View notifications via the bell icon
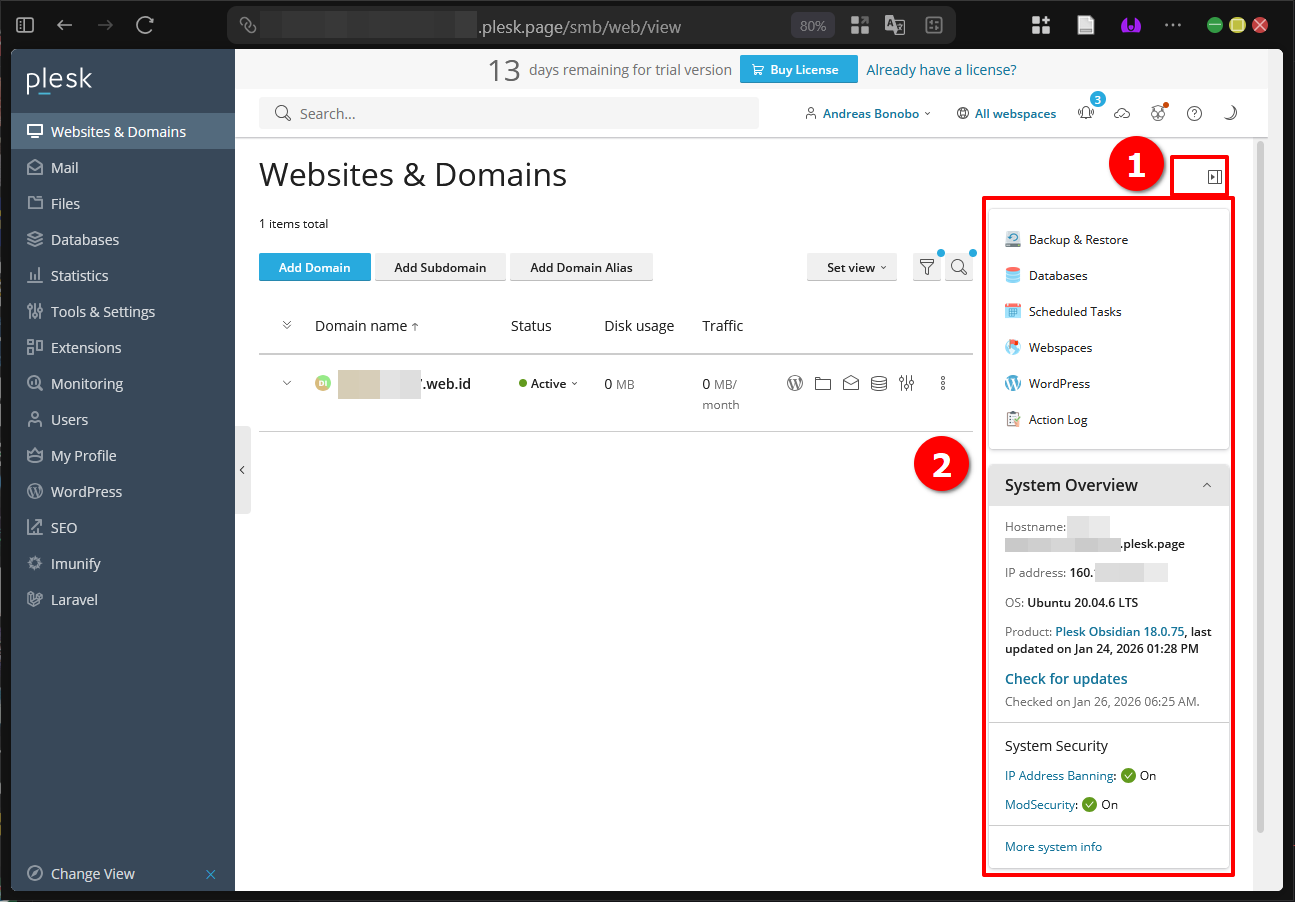 click(x=1086, y=113)
